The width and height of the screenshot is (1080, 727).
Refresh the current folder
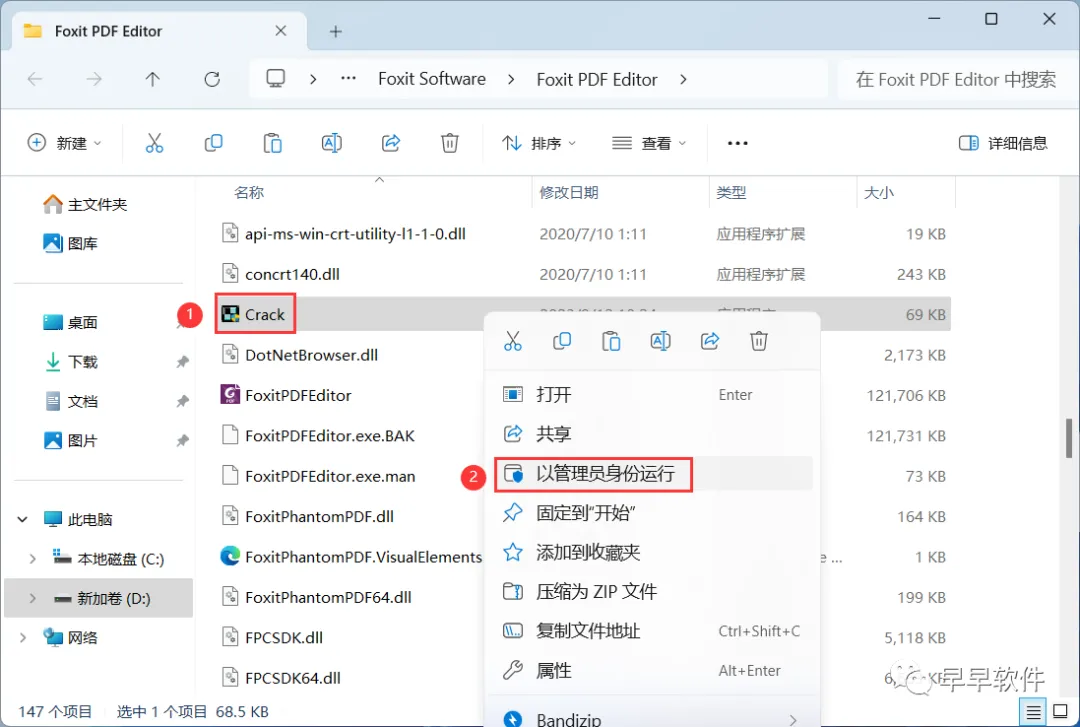[x=212, y=79]
